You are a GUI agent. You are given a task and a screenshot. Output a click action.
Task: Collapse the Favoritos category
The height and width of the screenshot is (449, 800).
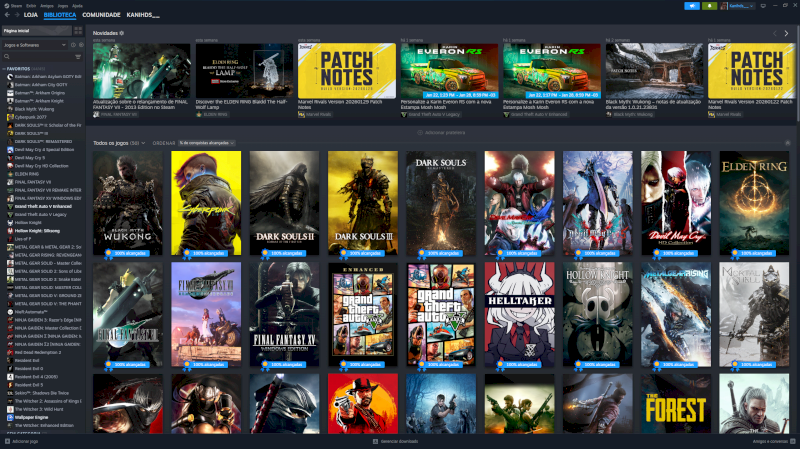(x=5, y=68)
